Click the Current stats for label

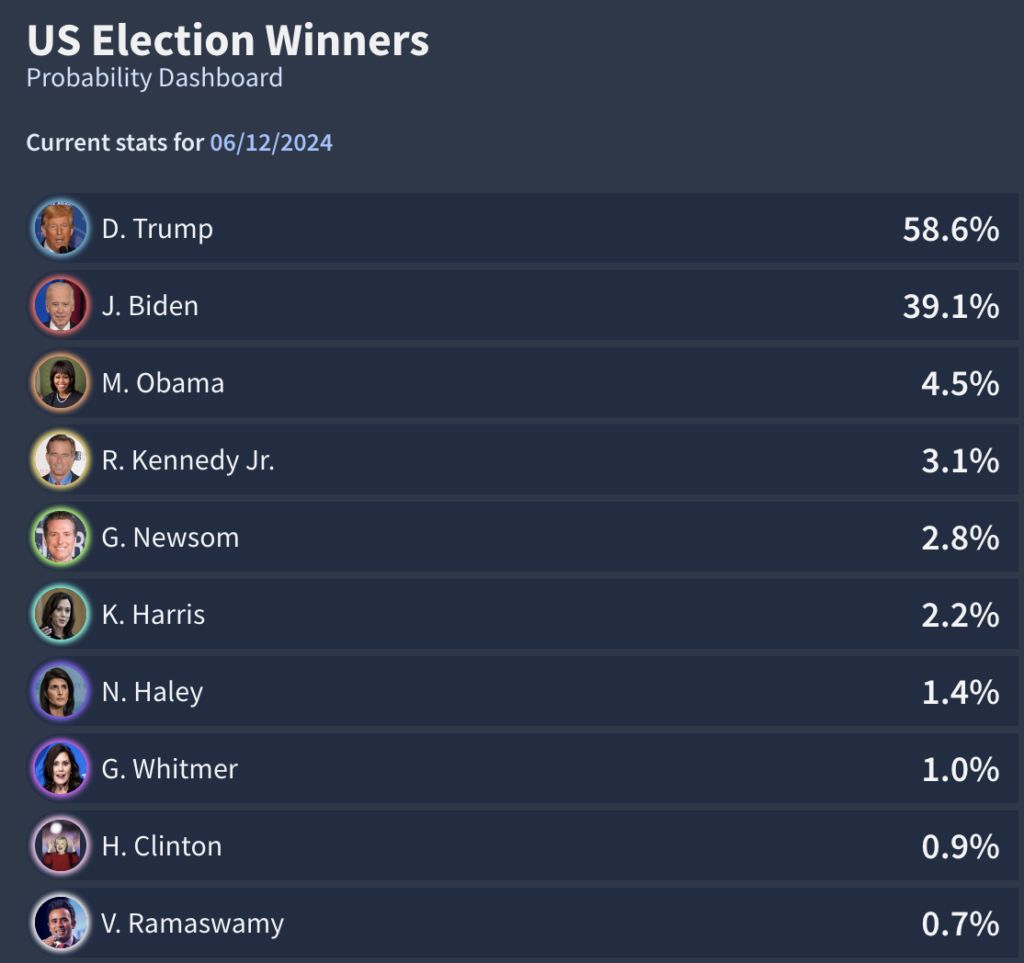[x=113, y=143]
